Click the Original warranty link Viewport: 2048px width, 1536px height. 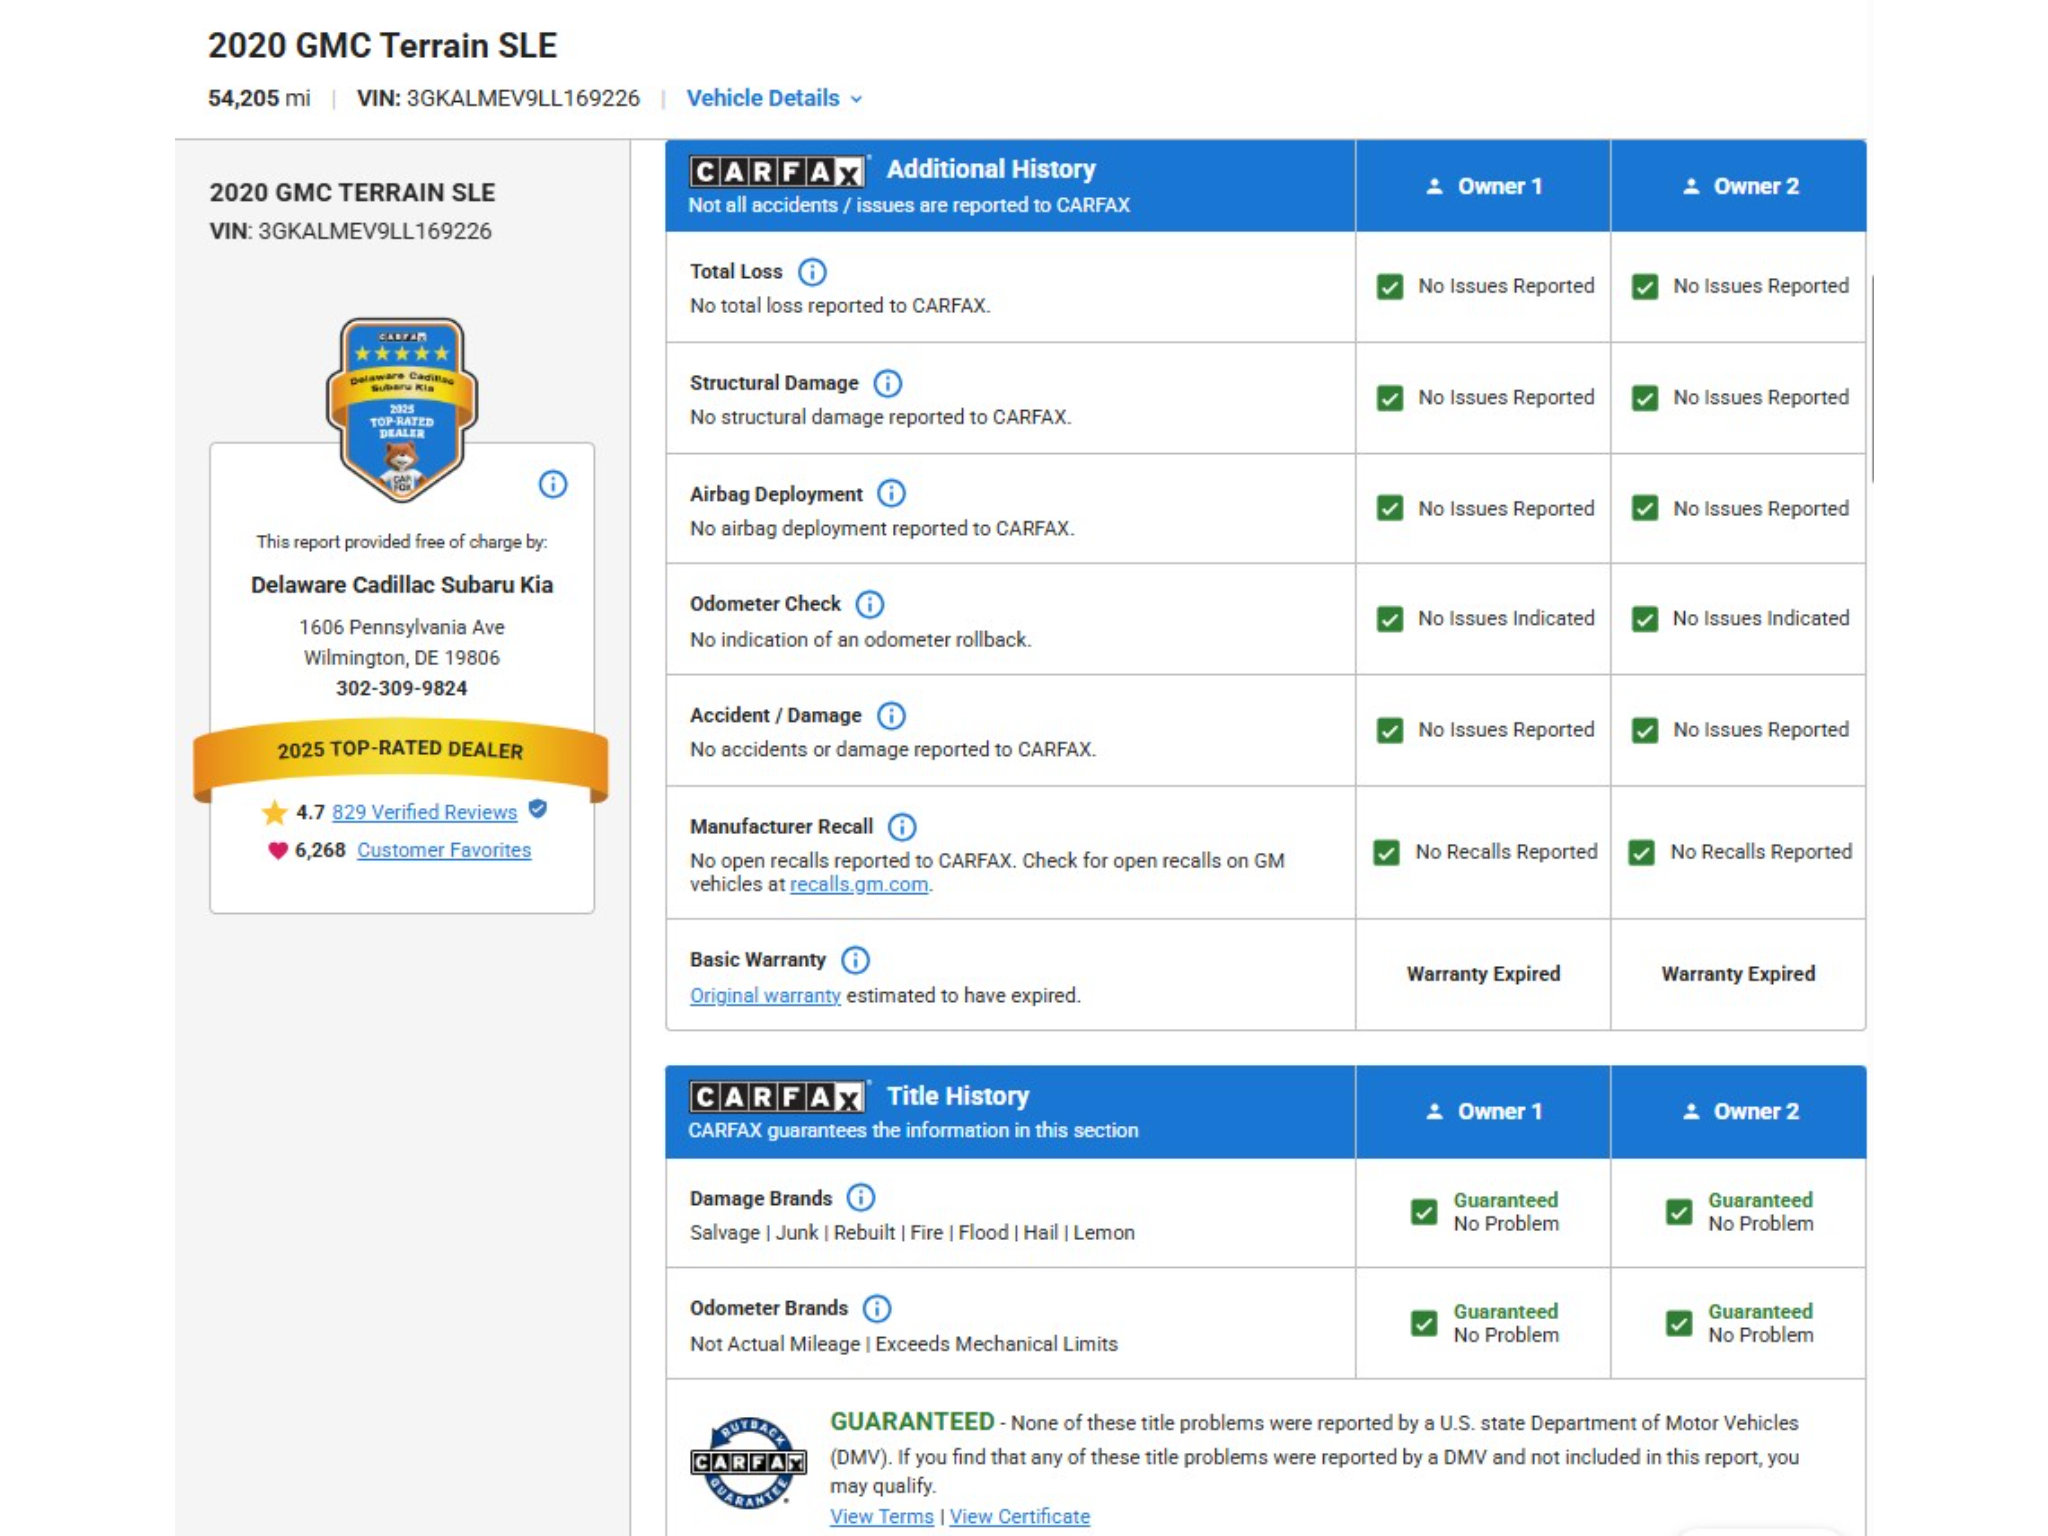765,996
